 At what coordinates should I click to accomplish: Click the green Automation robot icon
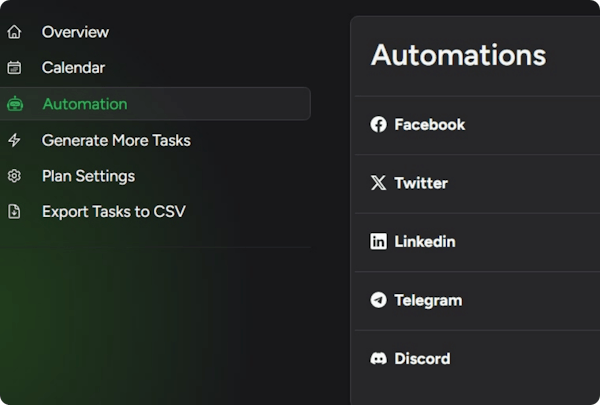tap(14, 104)
